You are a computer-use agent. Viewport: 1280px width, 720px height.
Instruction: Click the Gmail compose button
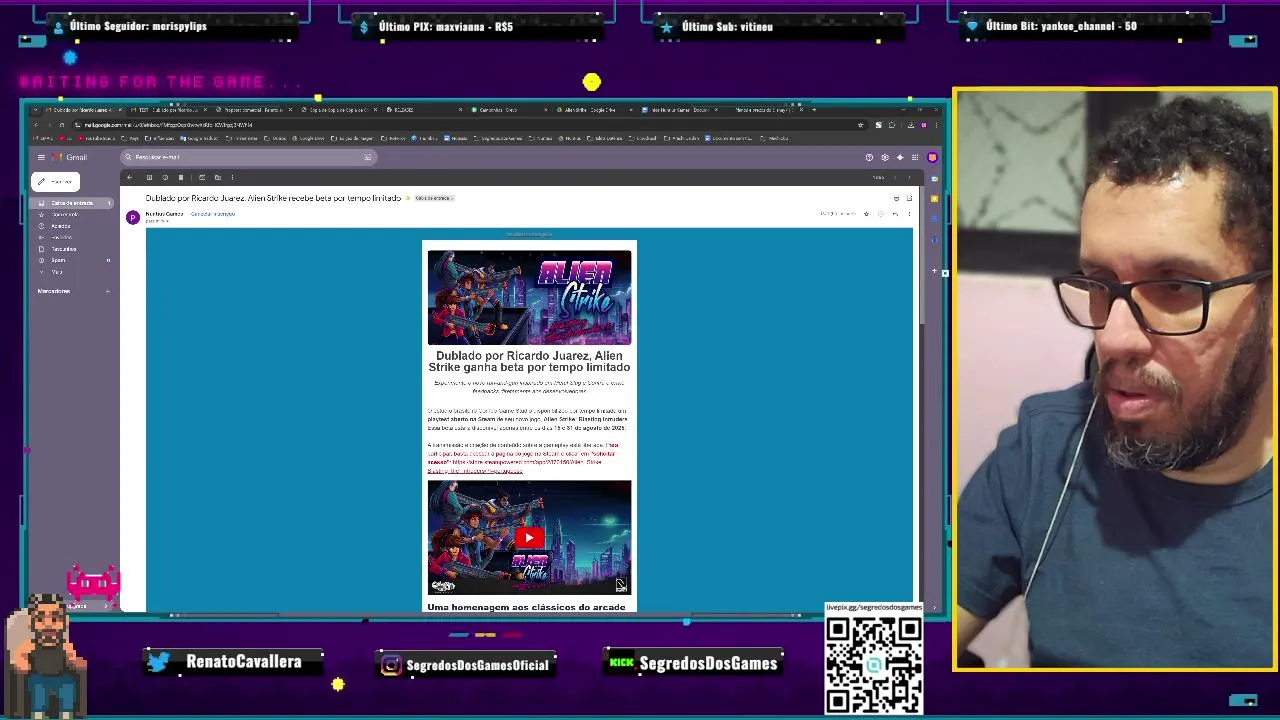pos(56,181)
